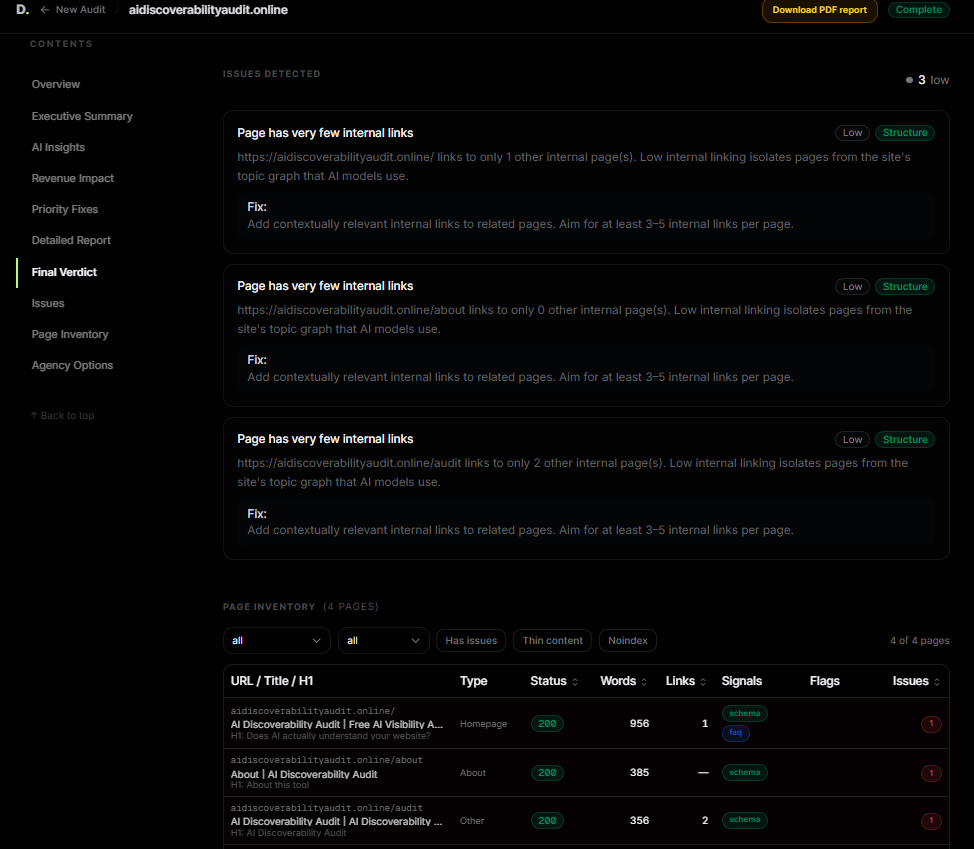Click 'H1: About this tool' text
Image resolution: width=974 pixels, height=849 pixels.
[270, 786]
